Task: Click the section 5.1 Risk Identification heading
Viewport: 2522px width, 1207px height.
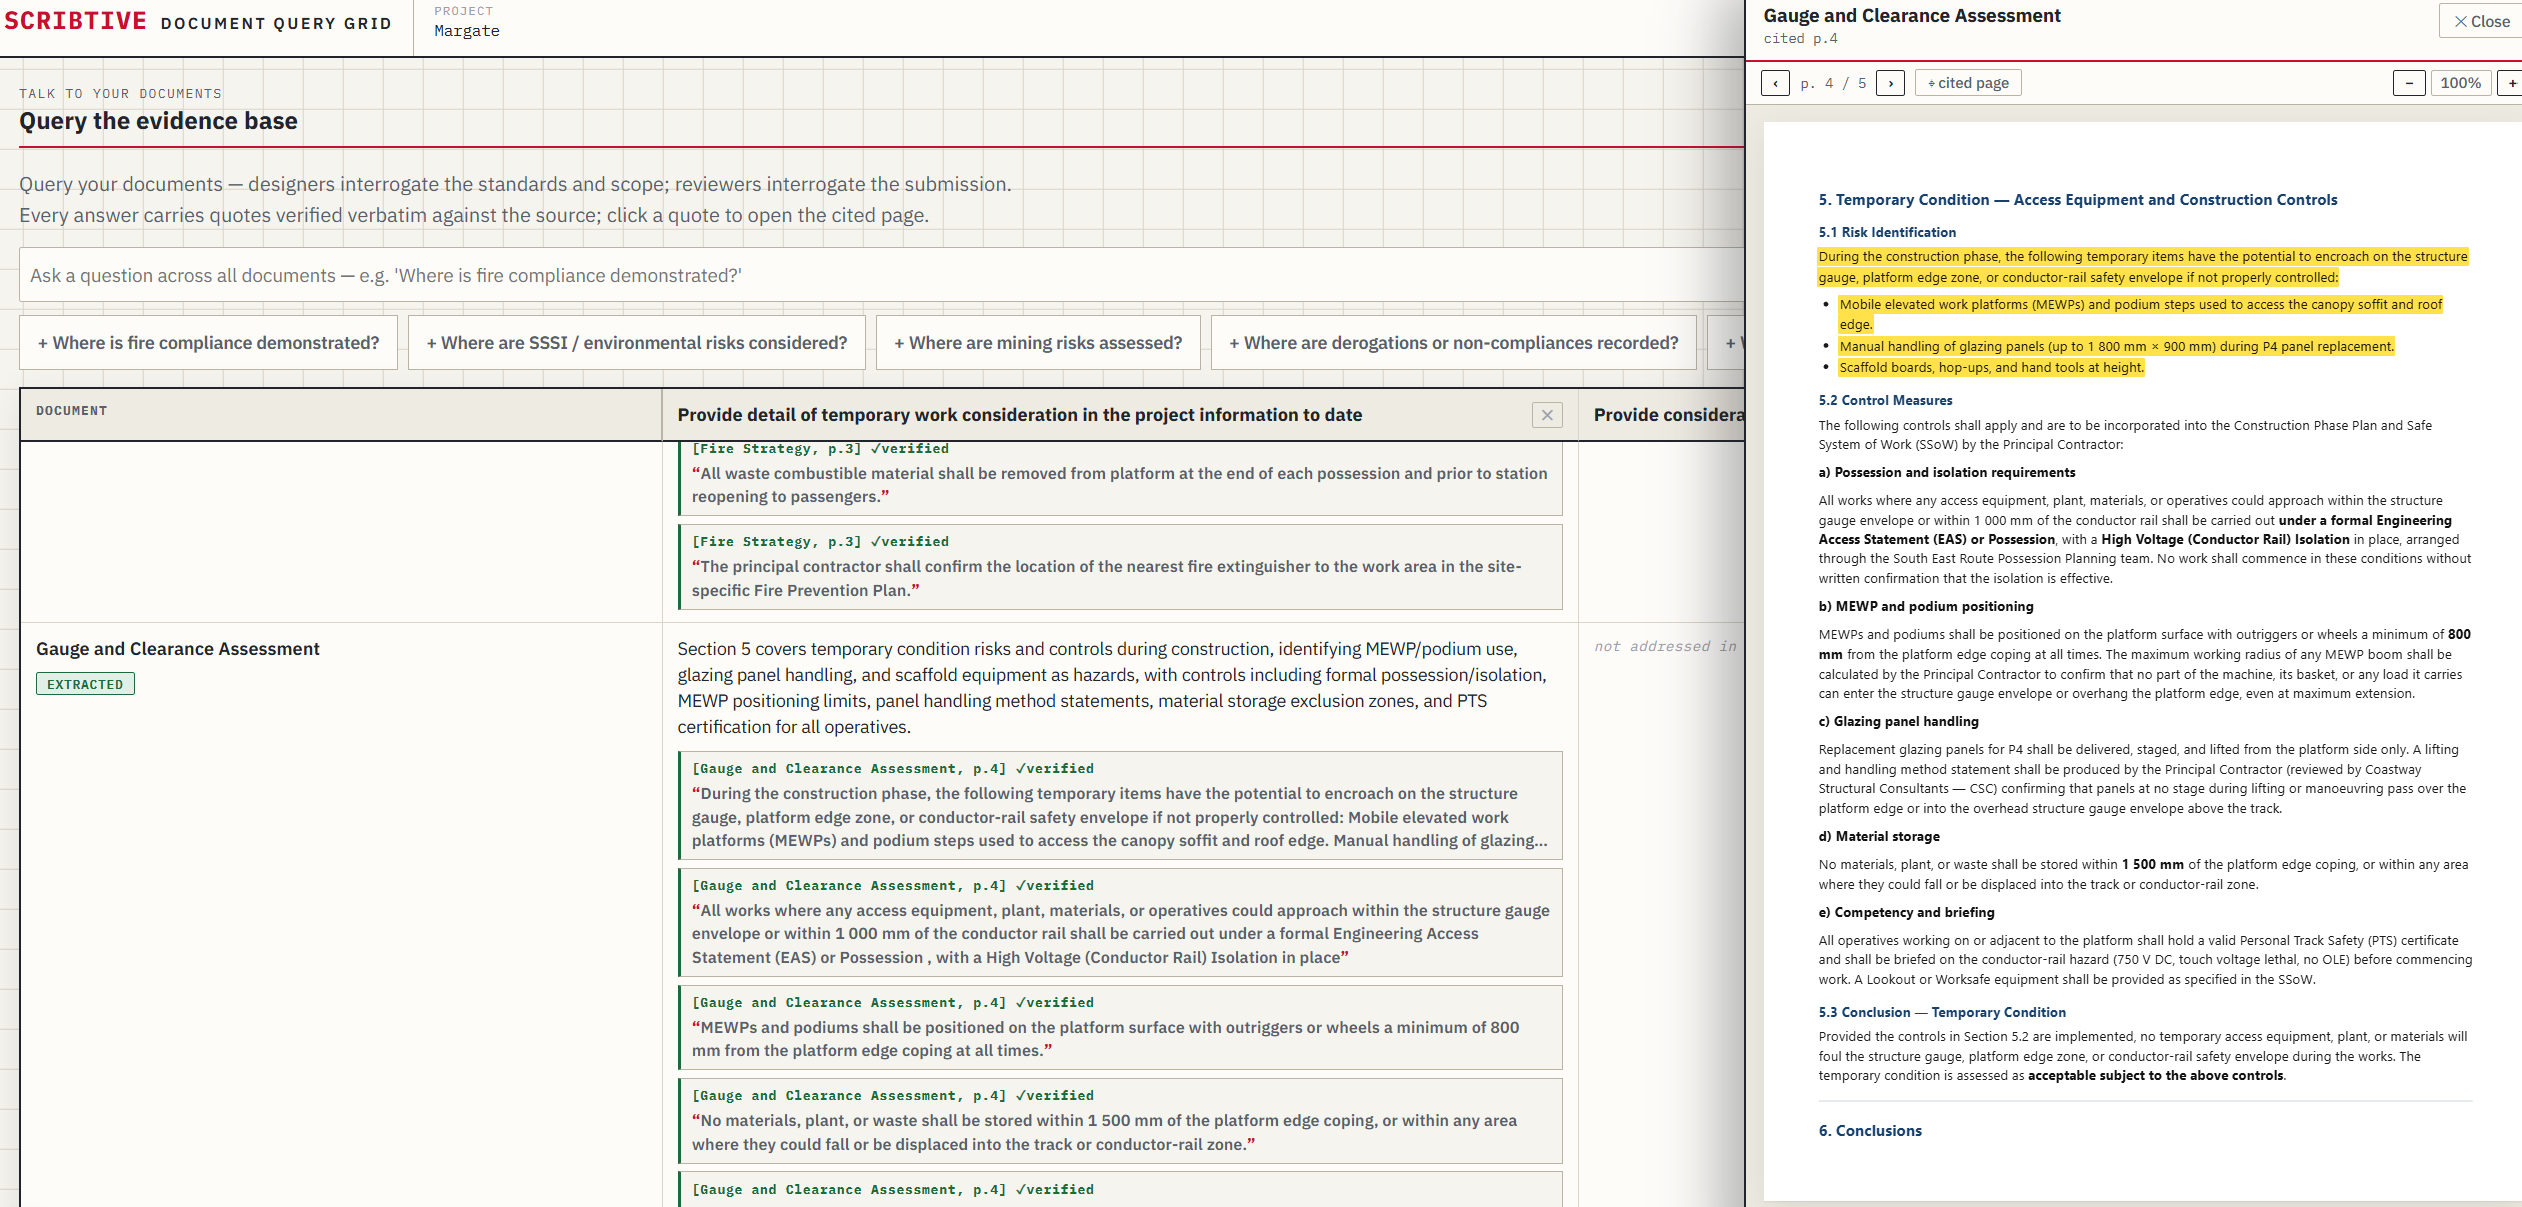Action: (1887, 232)
